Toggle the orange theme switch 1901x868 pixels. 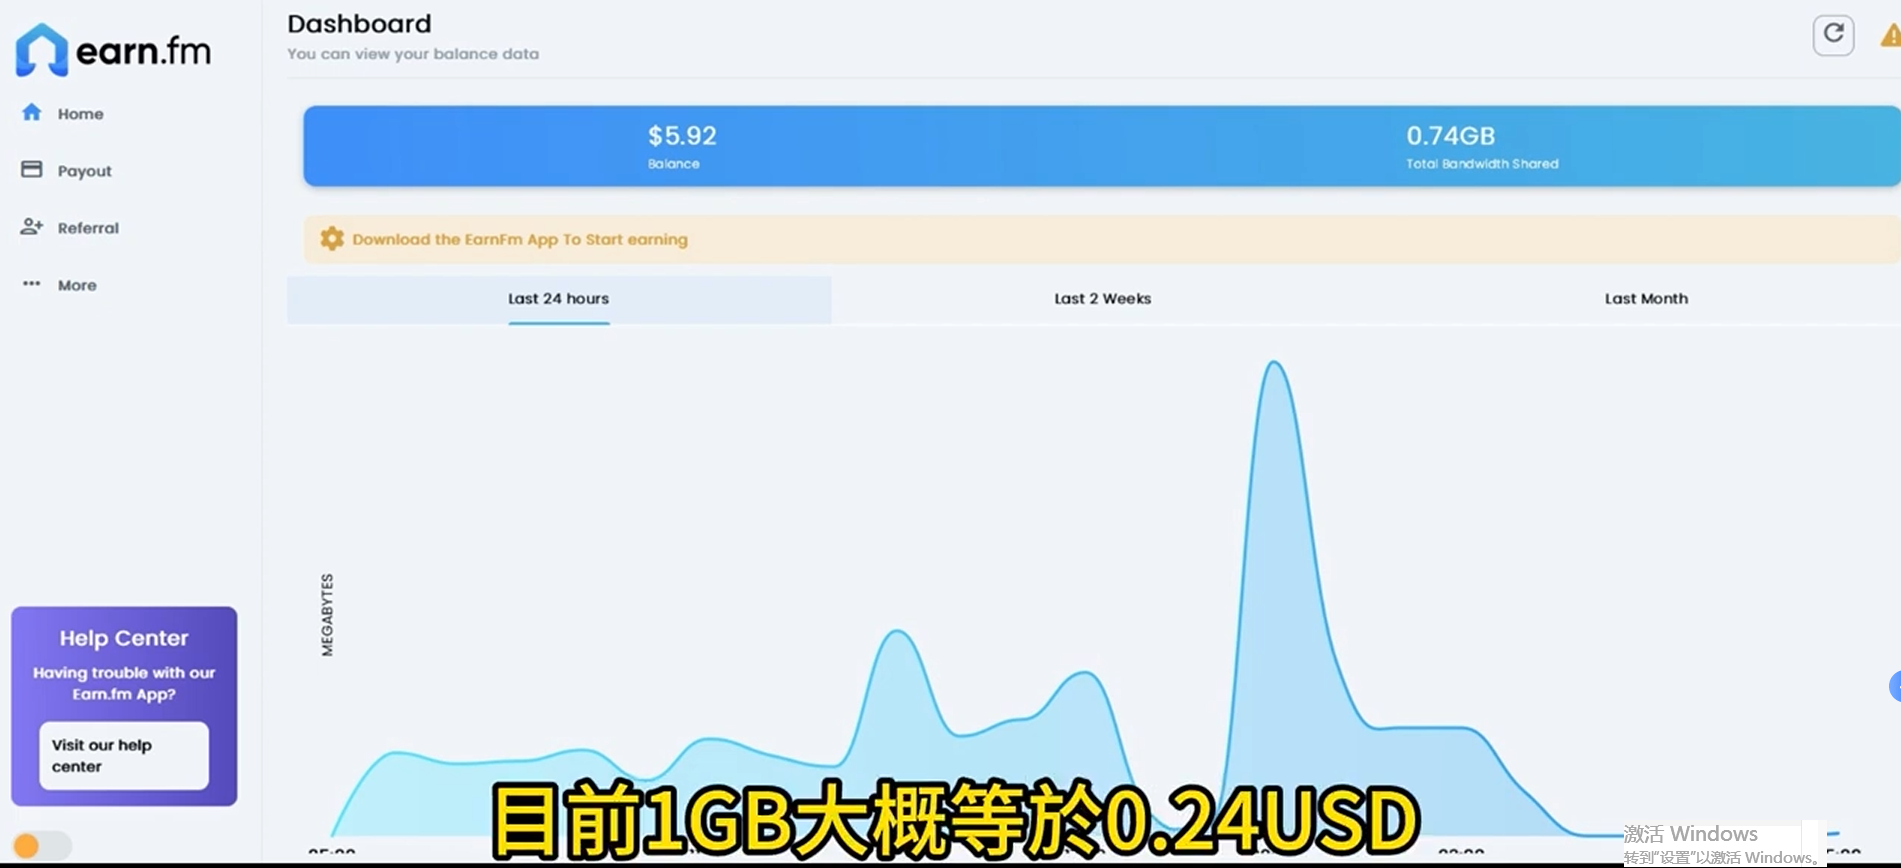[x=42, y=846]
